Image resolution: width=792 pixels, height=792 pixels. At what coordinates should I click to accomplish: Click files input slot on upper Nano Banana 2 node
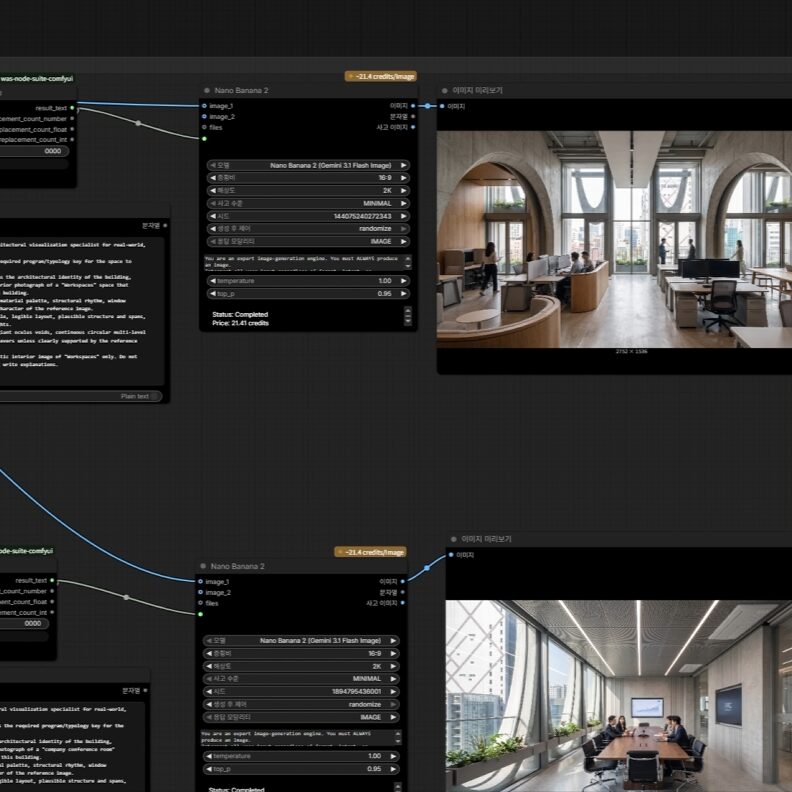point(204,127)
